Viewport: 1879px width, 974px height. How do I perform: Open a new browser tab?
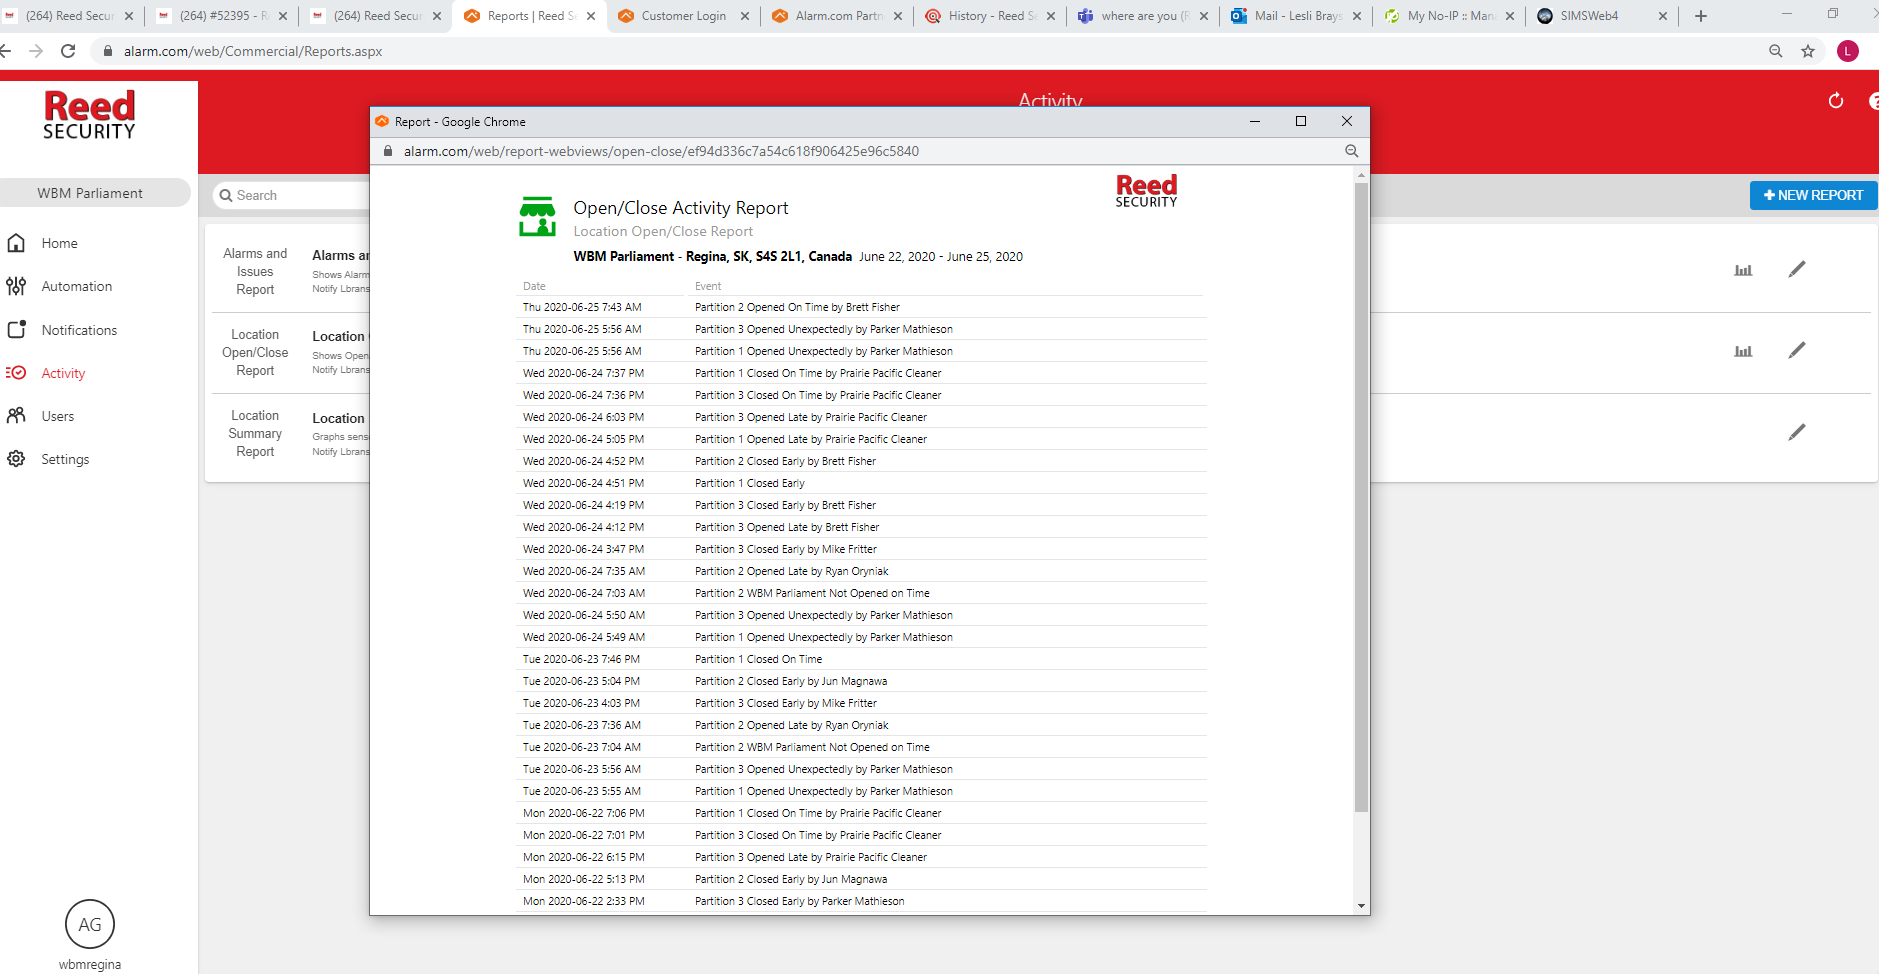pyautogui.click(x=1700, y=16)
